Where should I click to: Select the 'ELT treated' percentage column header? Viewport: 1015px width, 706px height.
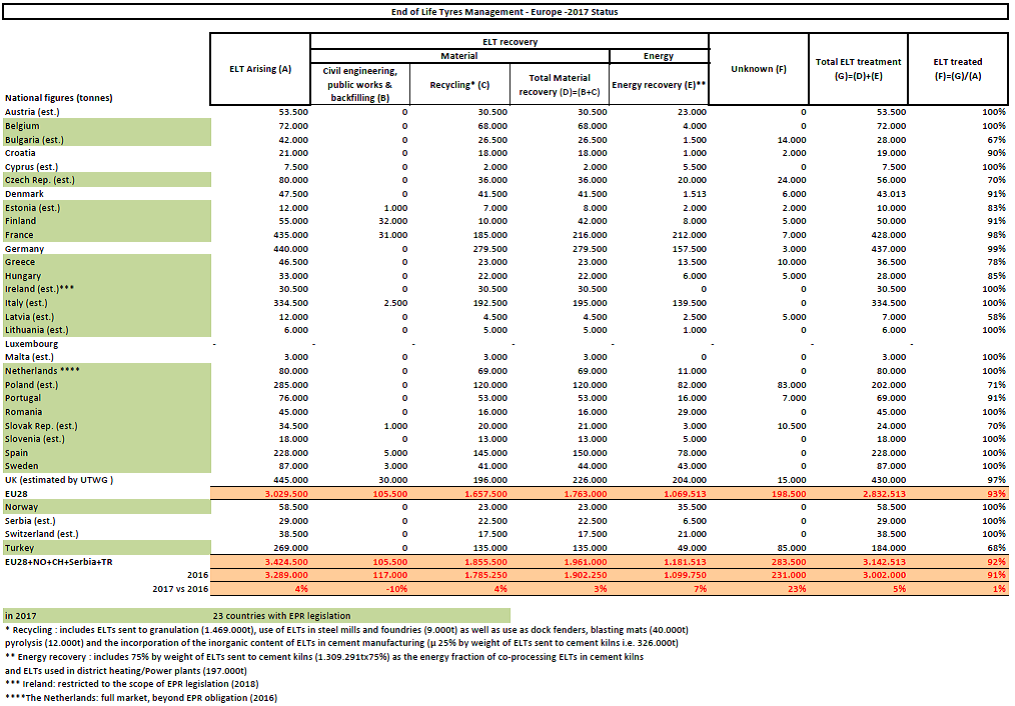(957, 68)
